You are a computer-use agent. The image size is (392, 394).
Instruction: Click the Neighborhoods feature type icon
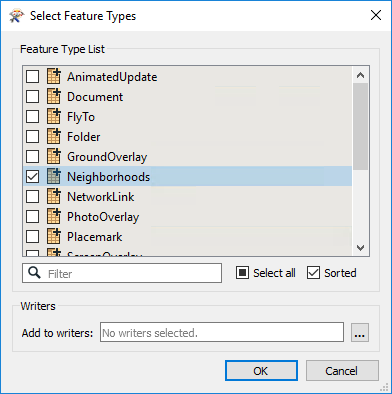[54, 176]
